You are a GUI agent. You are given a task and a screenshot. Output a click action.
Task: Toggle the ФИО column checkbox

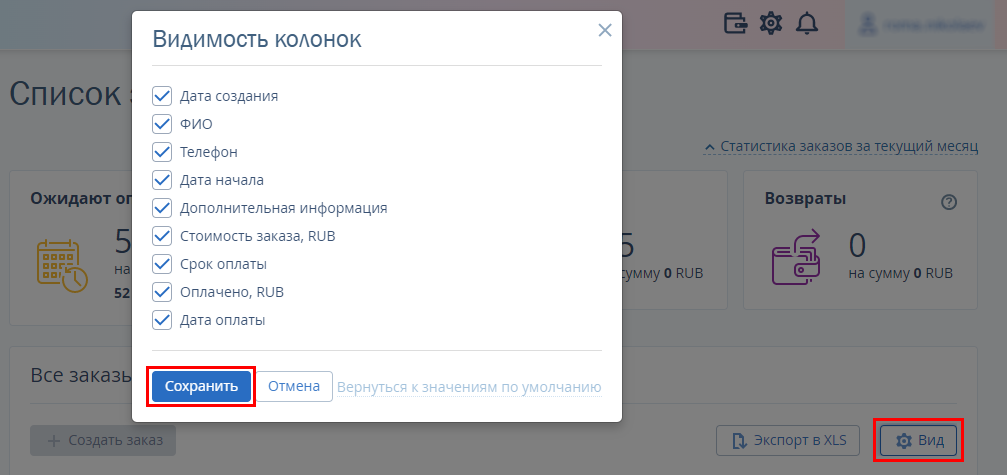(162, 124)
